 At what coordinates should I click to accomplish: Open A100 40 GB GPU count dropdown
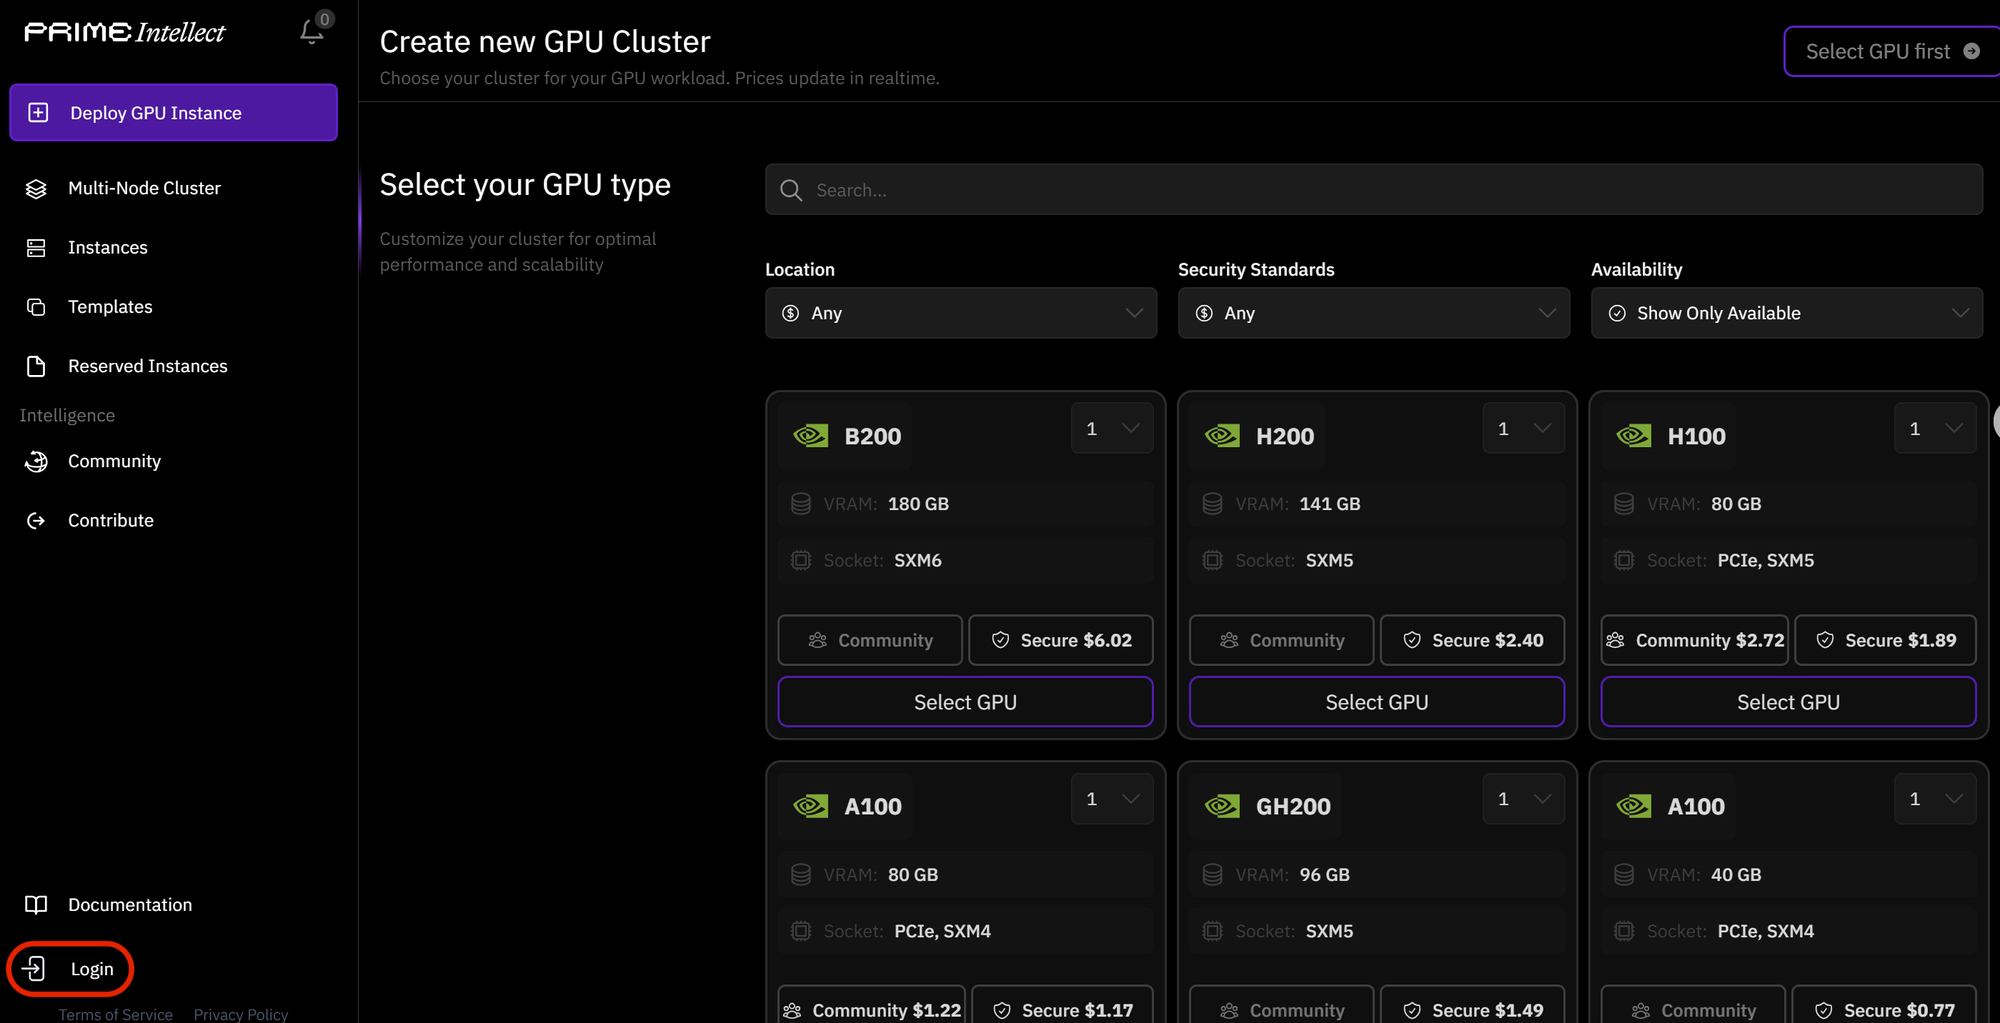[x=1935, y=798]
